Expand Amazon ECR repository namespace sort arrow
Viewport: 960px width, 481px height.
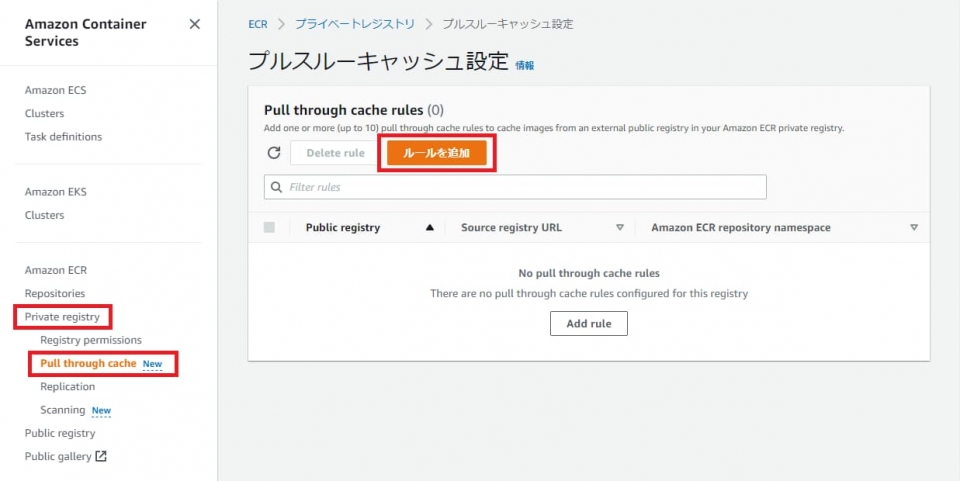[x=913, y=227]
